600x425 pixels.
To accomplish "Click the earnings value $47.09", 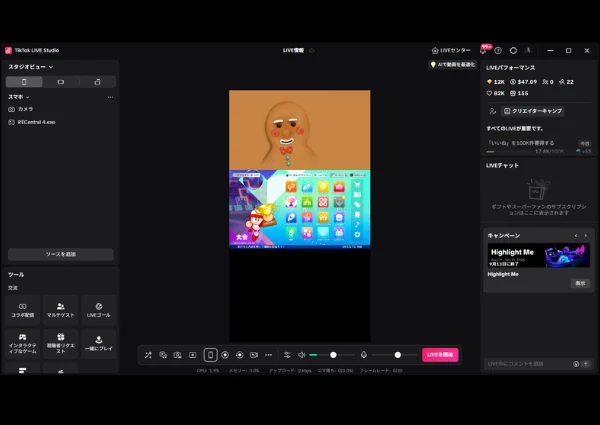I will pyautogui.click(x=523, y=82).
